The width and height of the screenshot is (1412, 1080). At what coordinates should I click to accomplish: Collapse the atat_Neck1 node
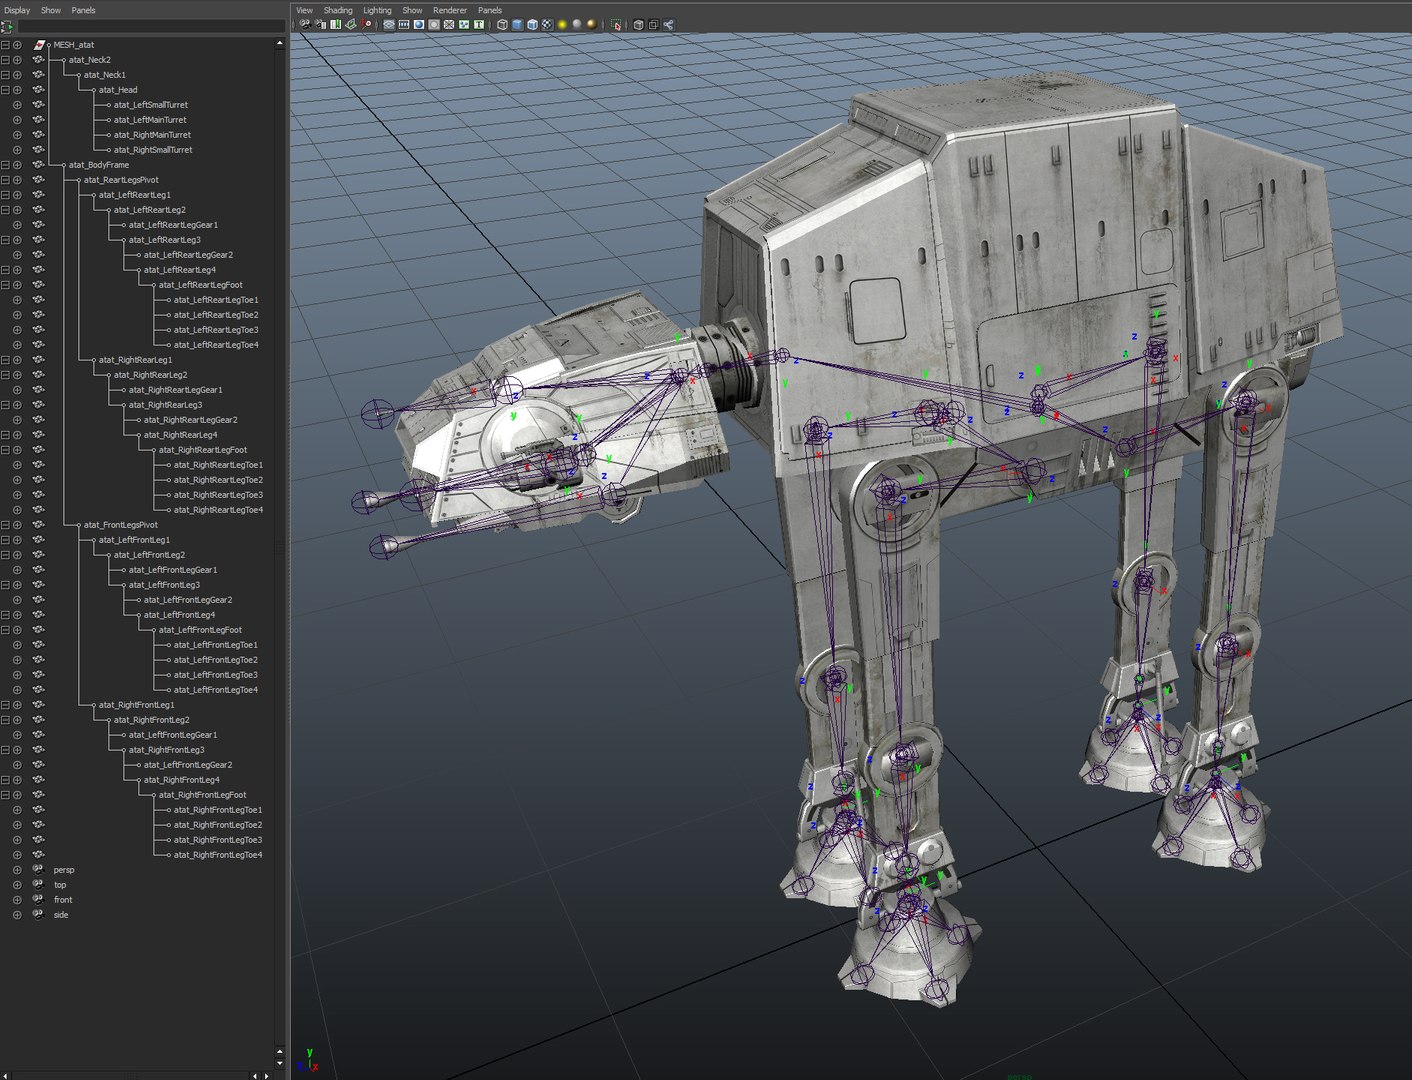(5, 75)
